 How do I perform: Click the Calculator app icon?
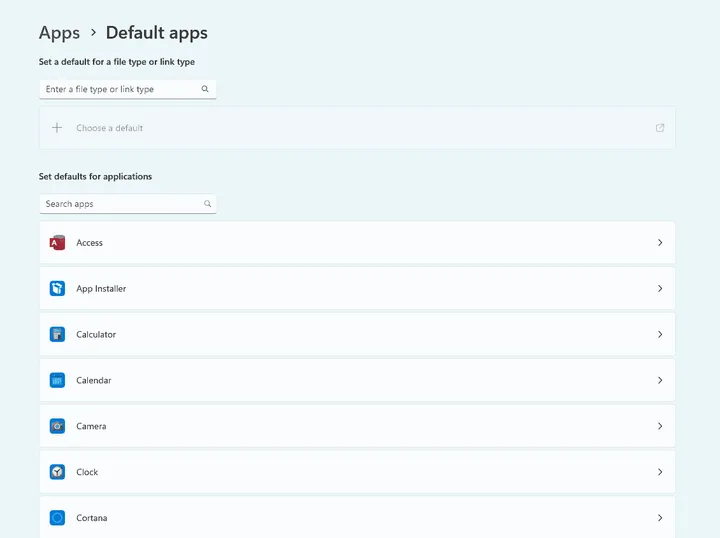[57, 335]
